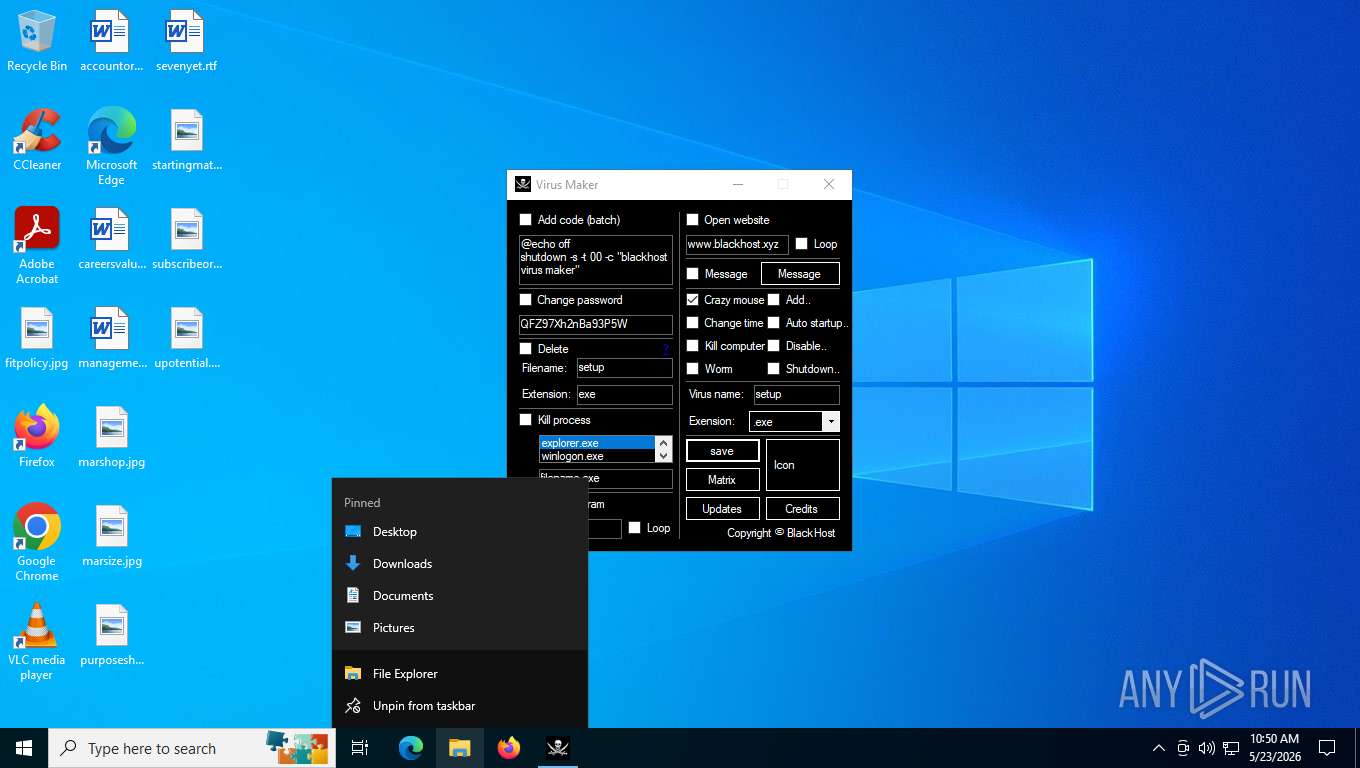Select the fitpolicy.jpg file icon
The width and height of the screenshot is (1360, 768).
tap(37, 338)
